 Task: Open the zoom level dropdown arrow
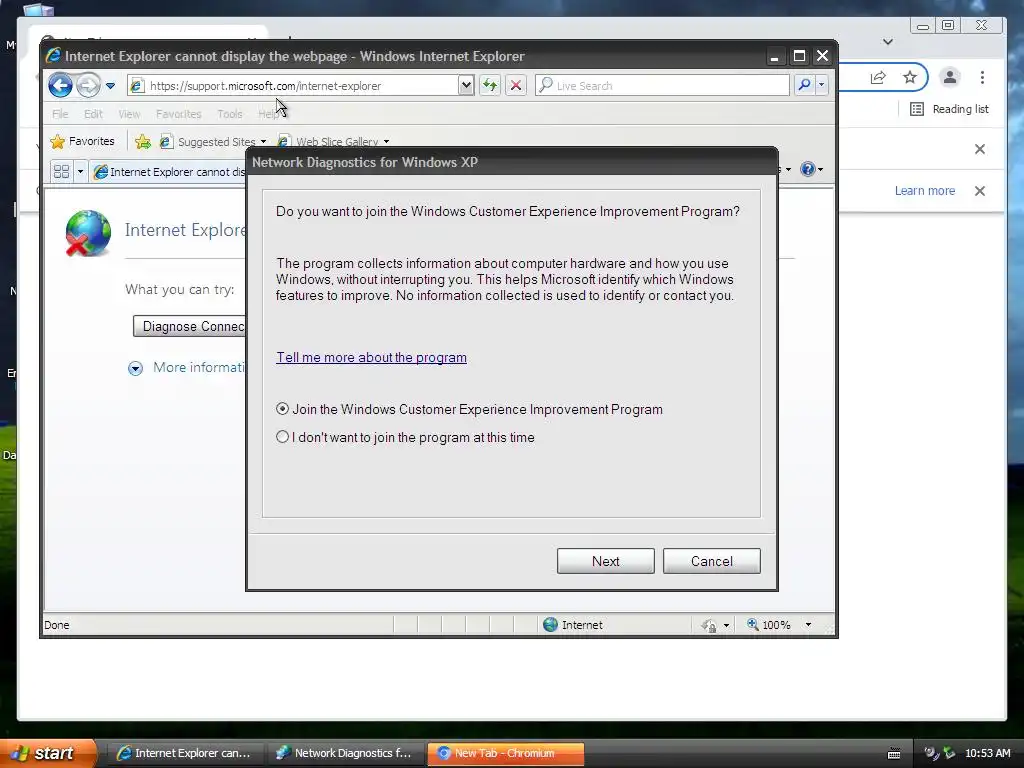click(808, 625)
